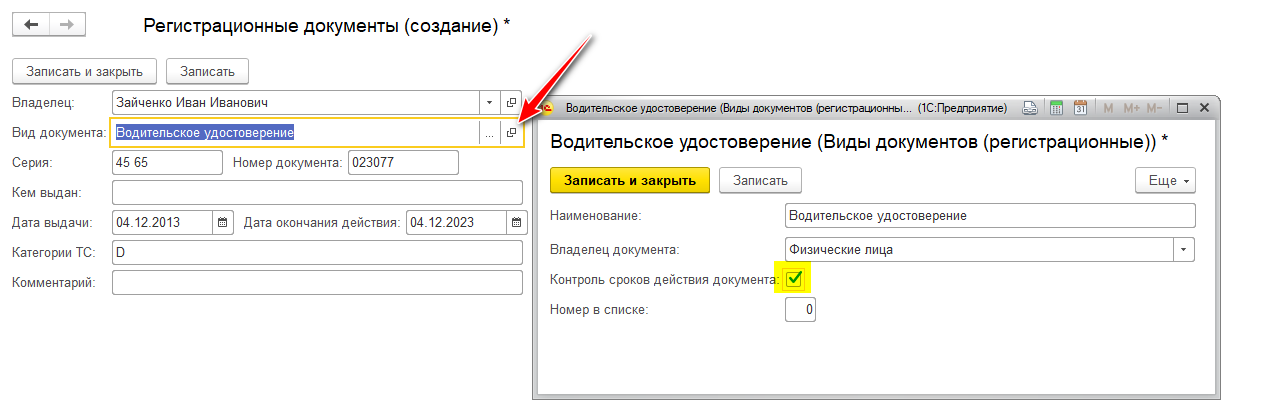
Task: Open the Владелец field's linked record icon
Action: pos(511,103)
